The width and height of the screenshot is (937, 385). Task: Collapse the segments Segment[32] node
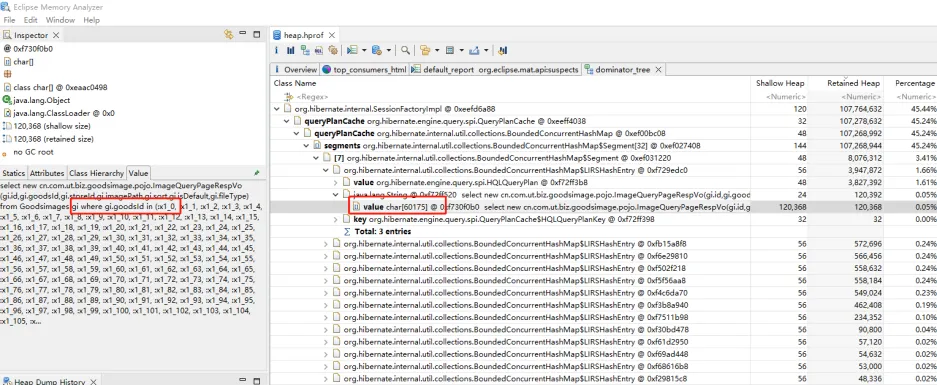[307, 146]
